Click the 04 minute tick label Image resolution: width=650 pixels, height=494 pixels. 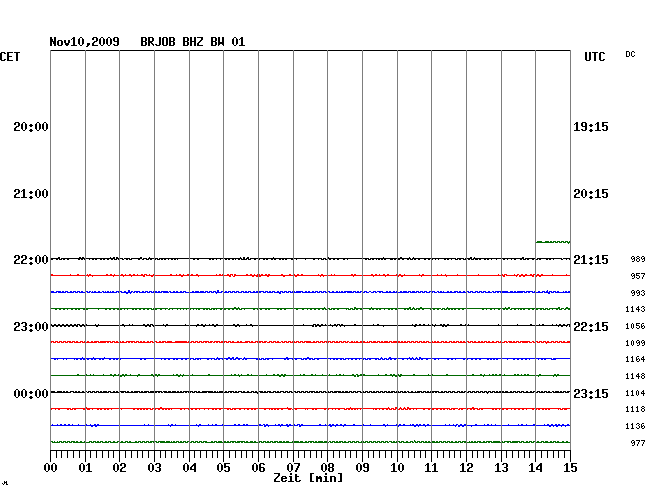[x=189, y=468]
